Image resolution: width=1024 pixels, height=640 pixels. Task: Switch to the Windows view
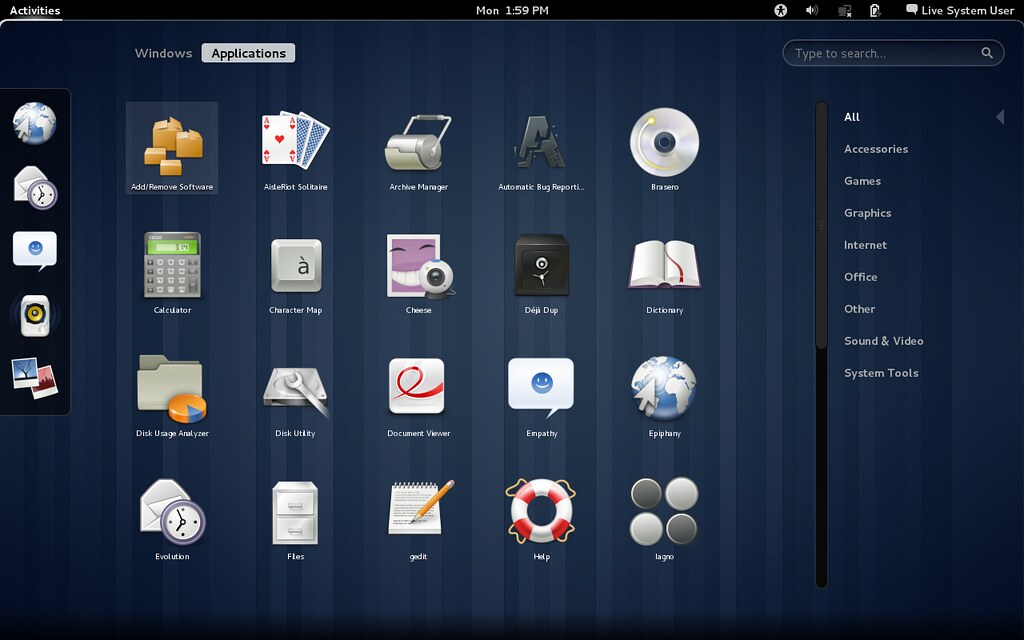[163, 53]
